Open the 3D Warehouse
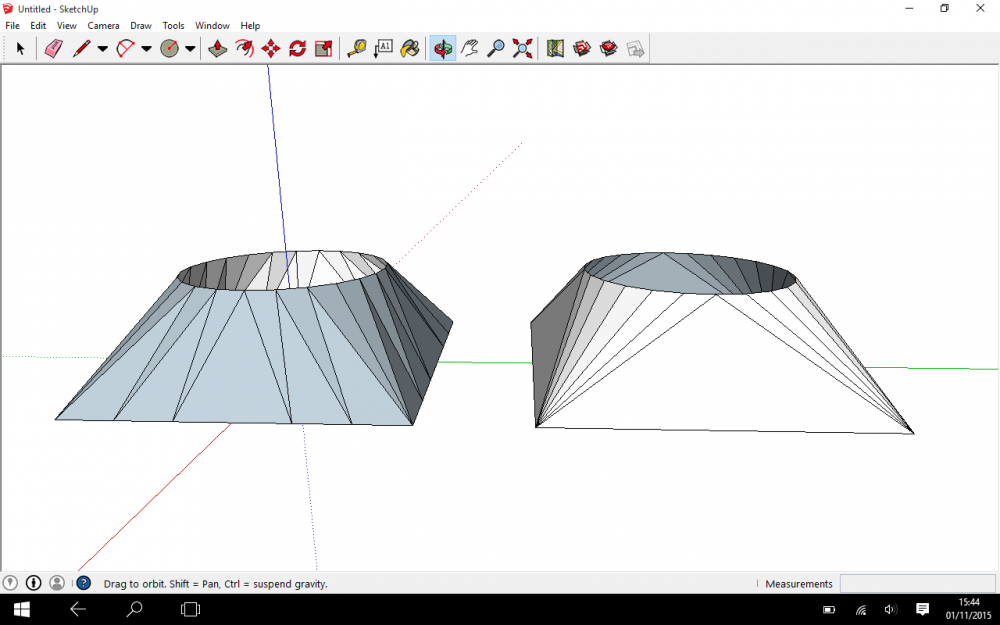 582,48
